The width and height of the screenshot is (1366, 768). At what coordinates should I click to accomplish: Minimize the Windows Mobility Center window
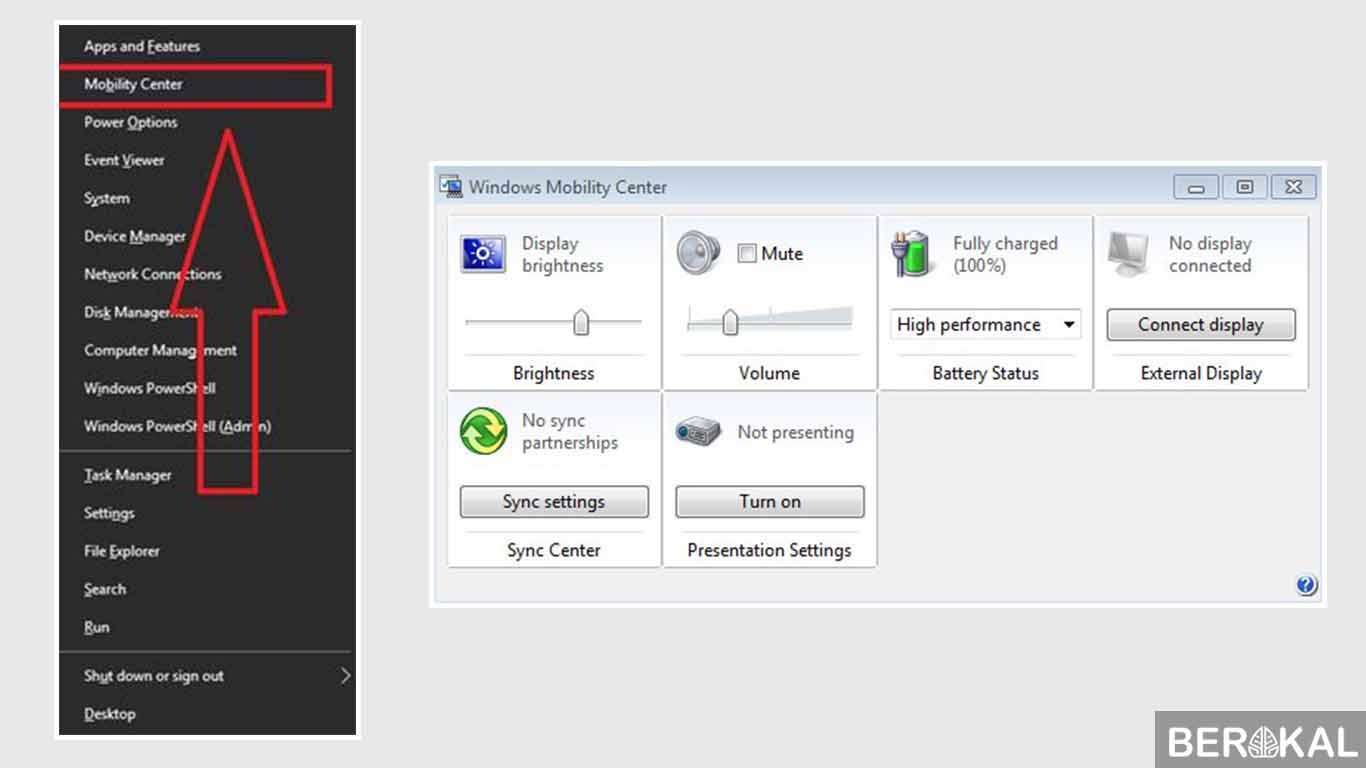(x=1196, y=187)
